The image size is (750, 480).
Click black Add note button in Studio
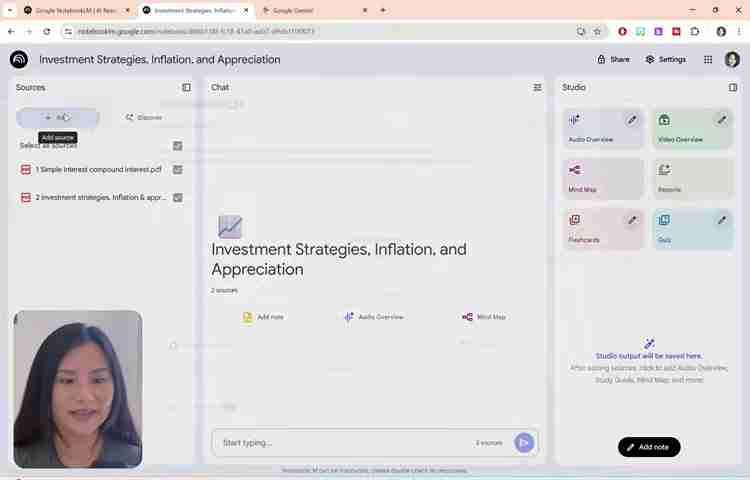pyautogui.click(x=649, y=447)
